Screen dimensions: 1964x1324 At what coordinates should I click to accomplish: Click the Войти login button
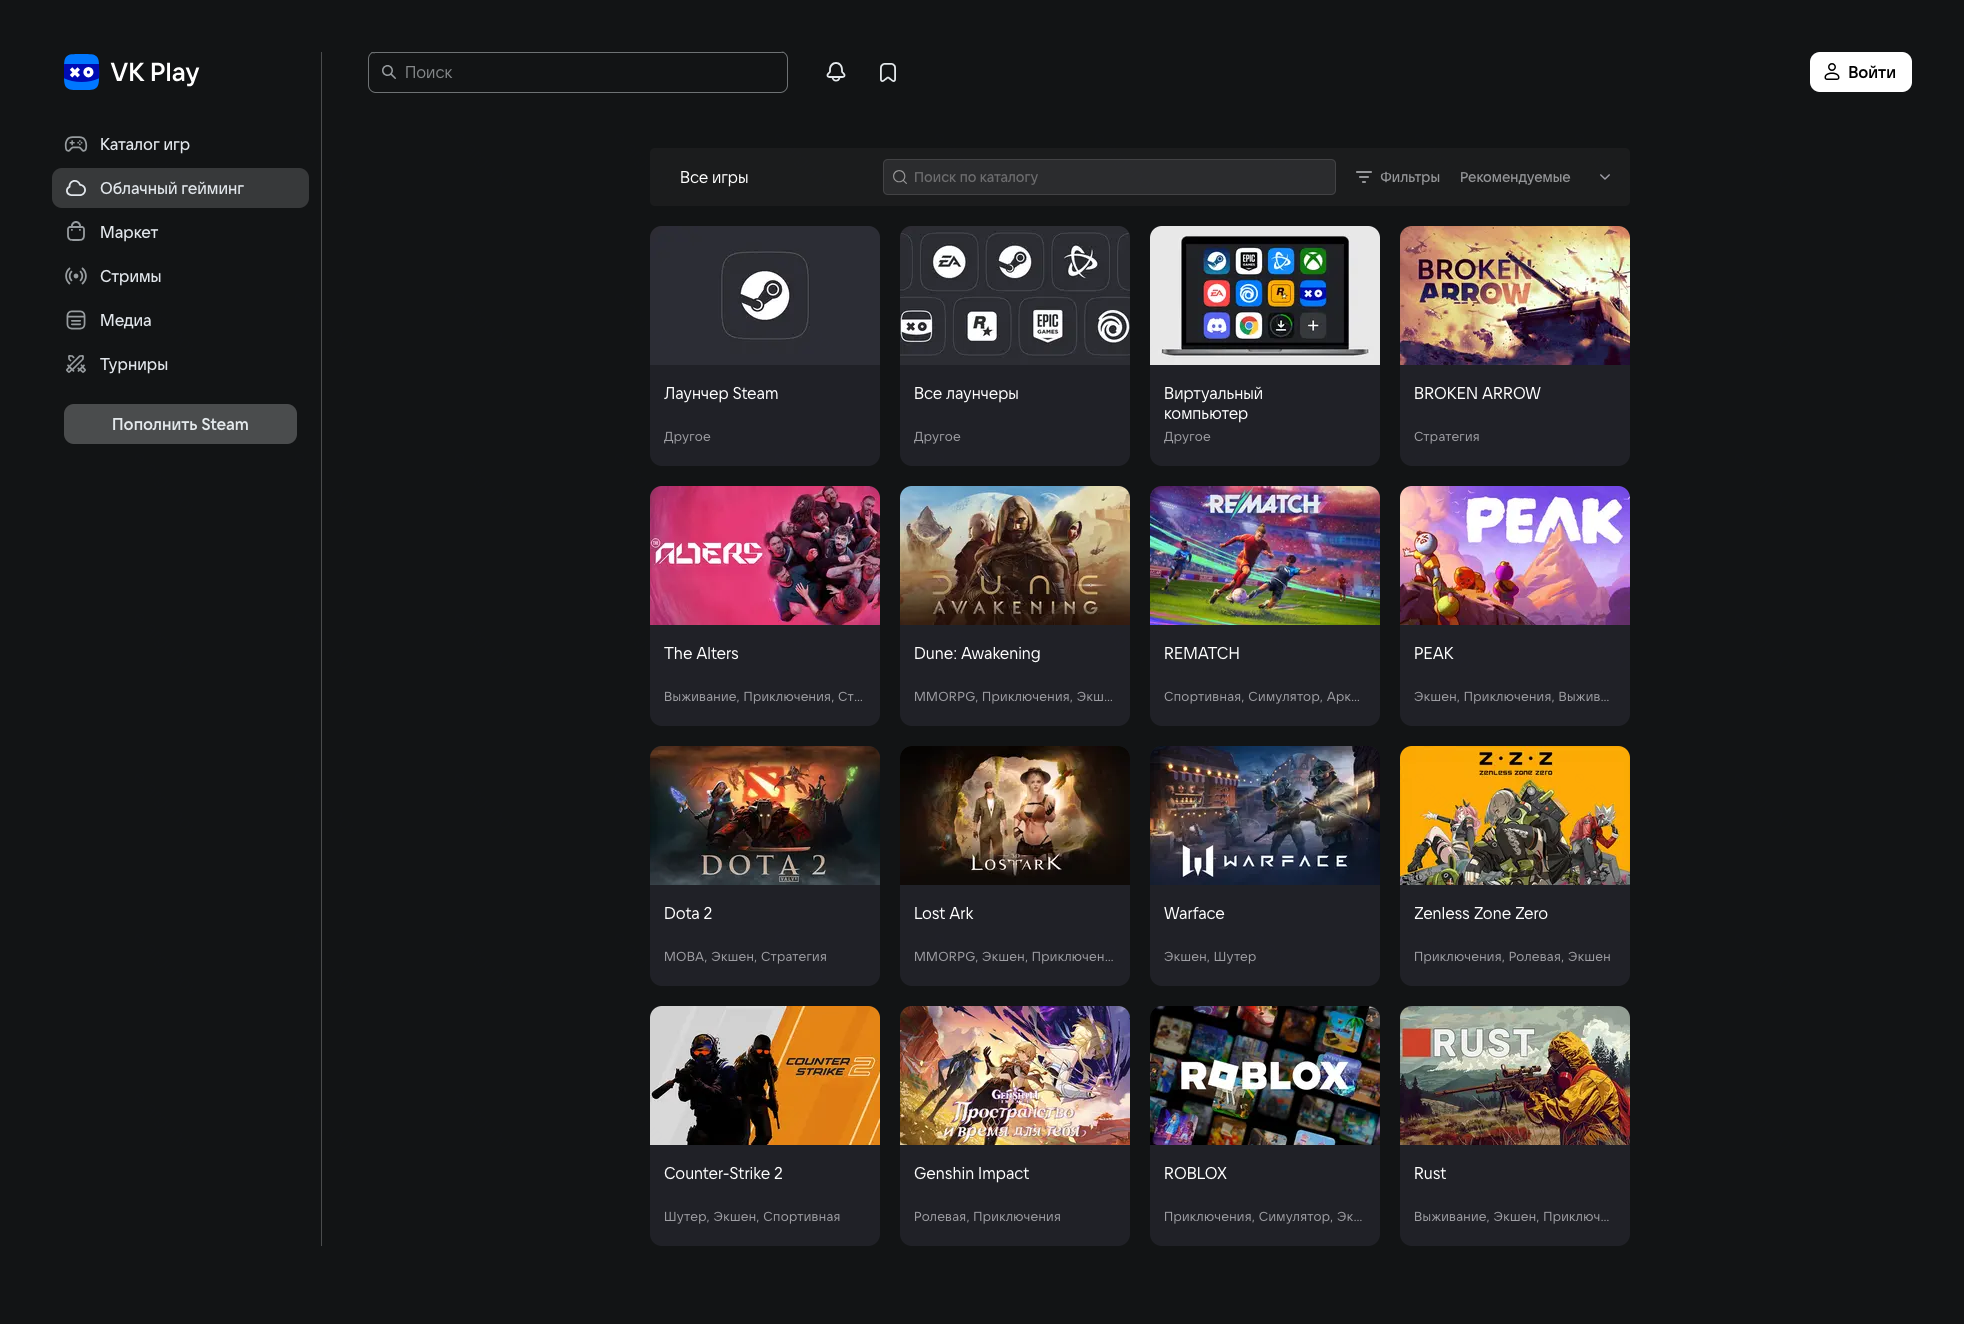(1860, 72)
